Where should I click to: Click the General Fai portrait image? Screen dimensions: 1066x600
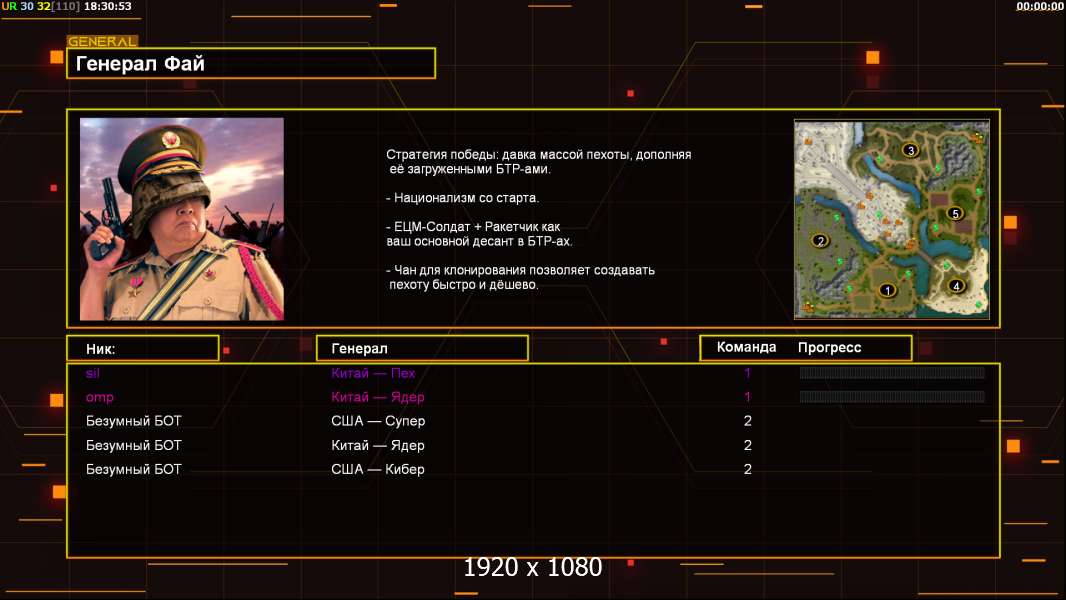tap(182, 219)
